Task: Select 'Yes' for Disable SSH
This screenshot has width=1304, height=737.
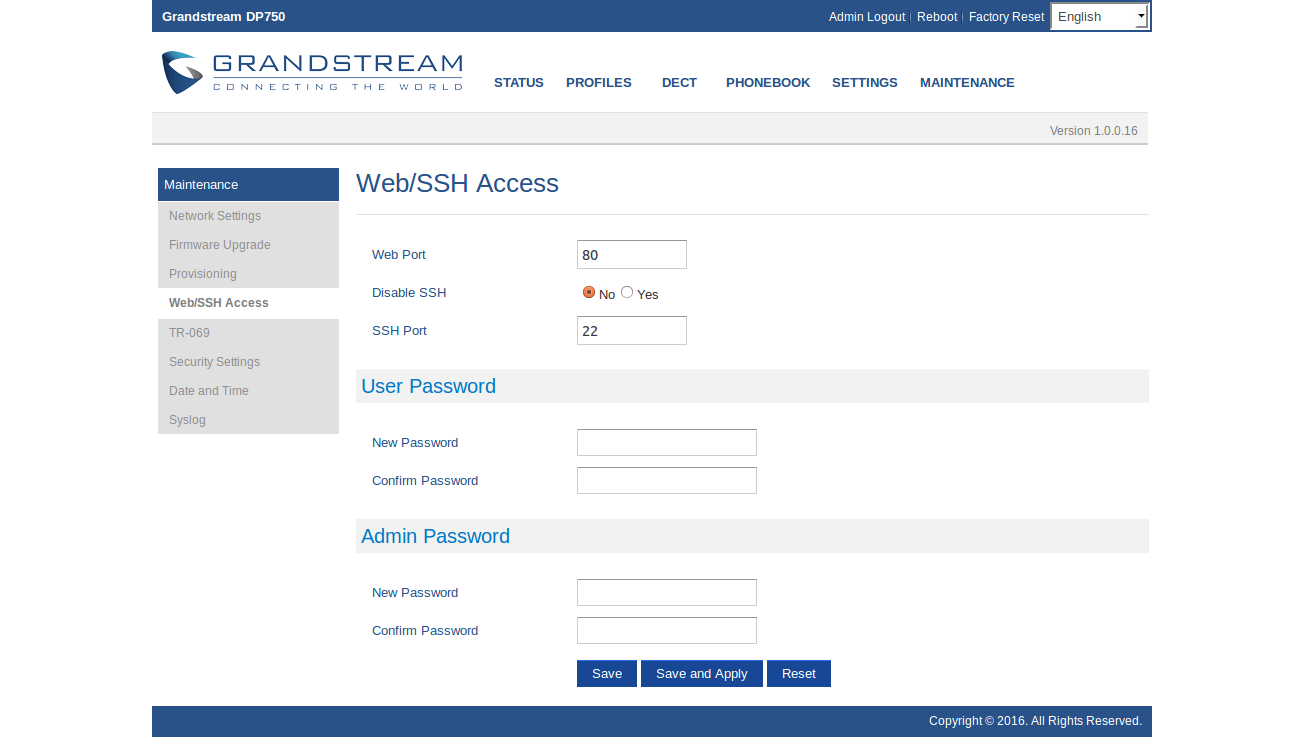Action: tap(627, 293)
